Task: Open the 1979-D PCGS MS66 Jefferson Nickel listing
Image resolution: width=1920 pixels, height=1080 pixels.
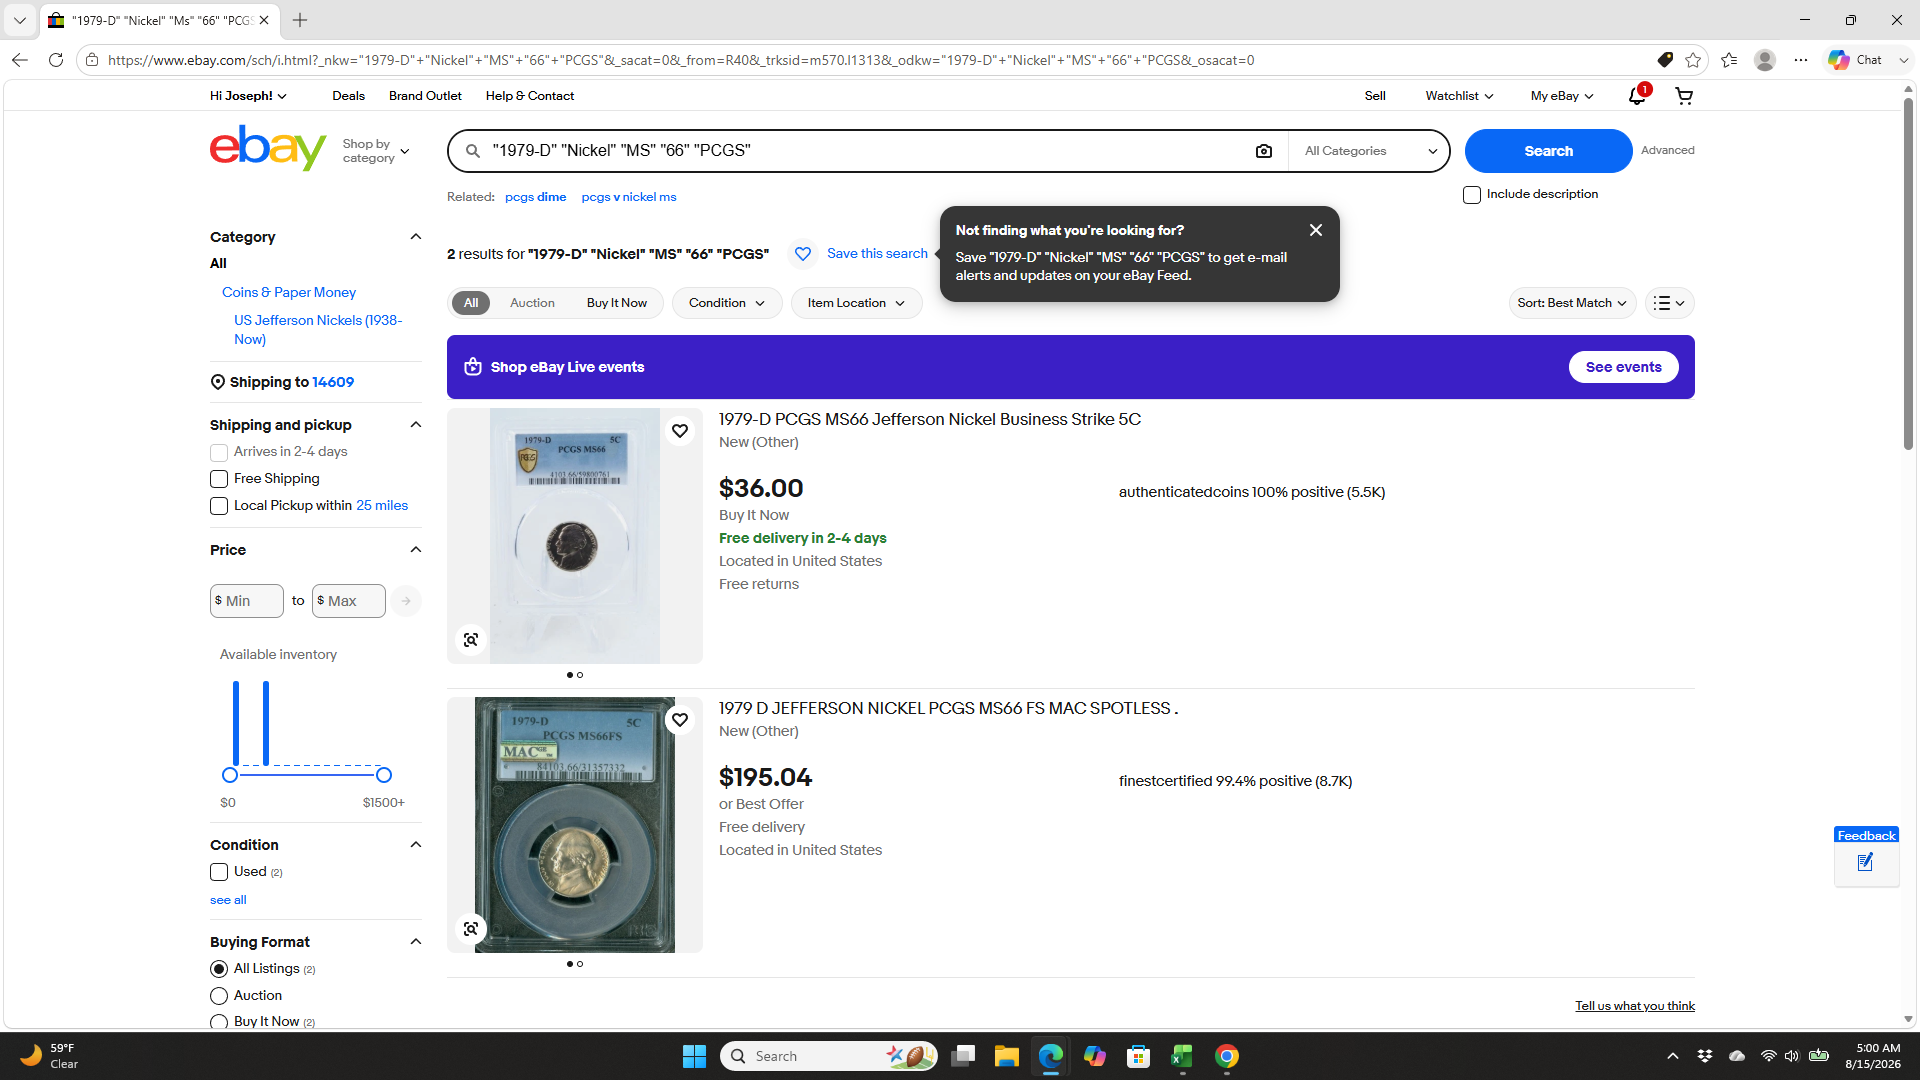Action: (930, 420)
